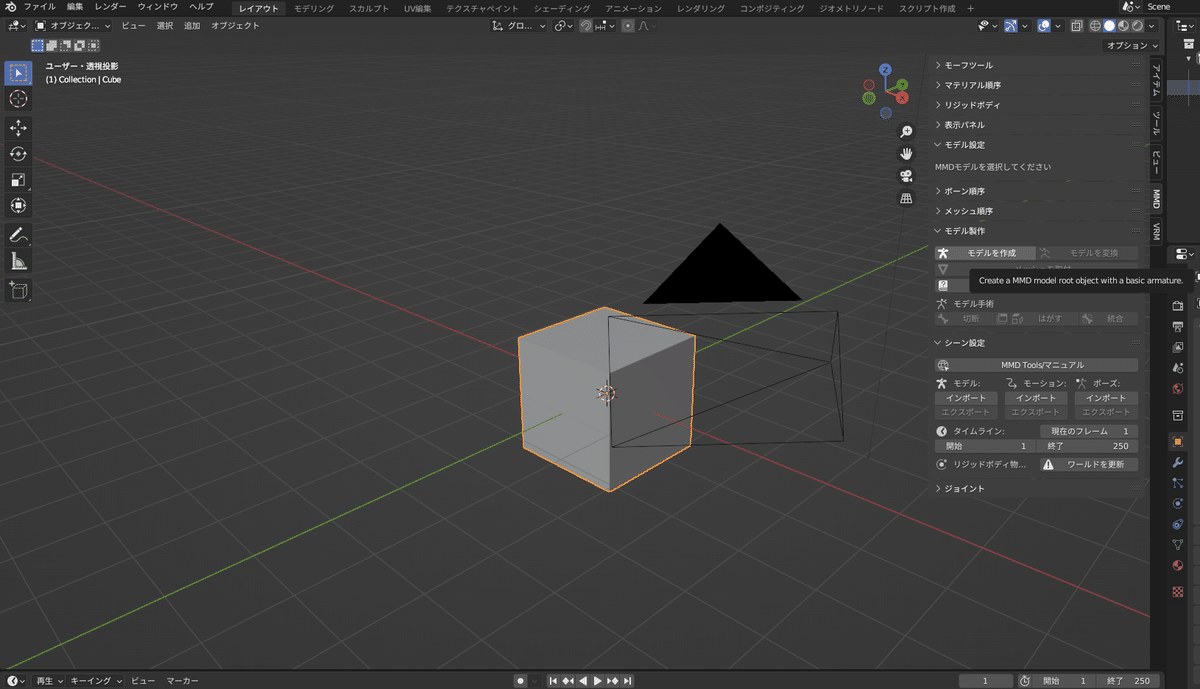
Task: Expand the 表示パネル panel
Action: (x=1037, y=125)
